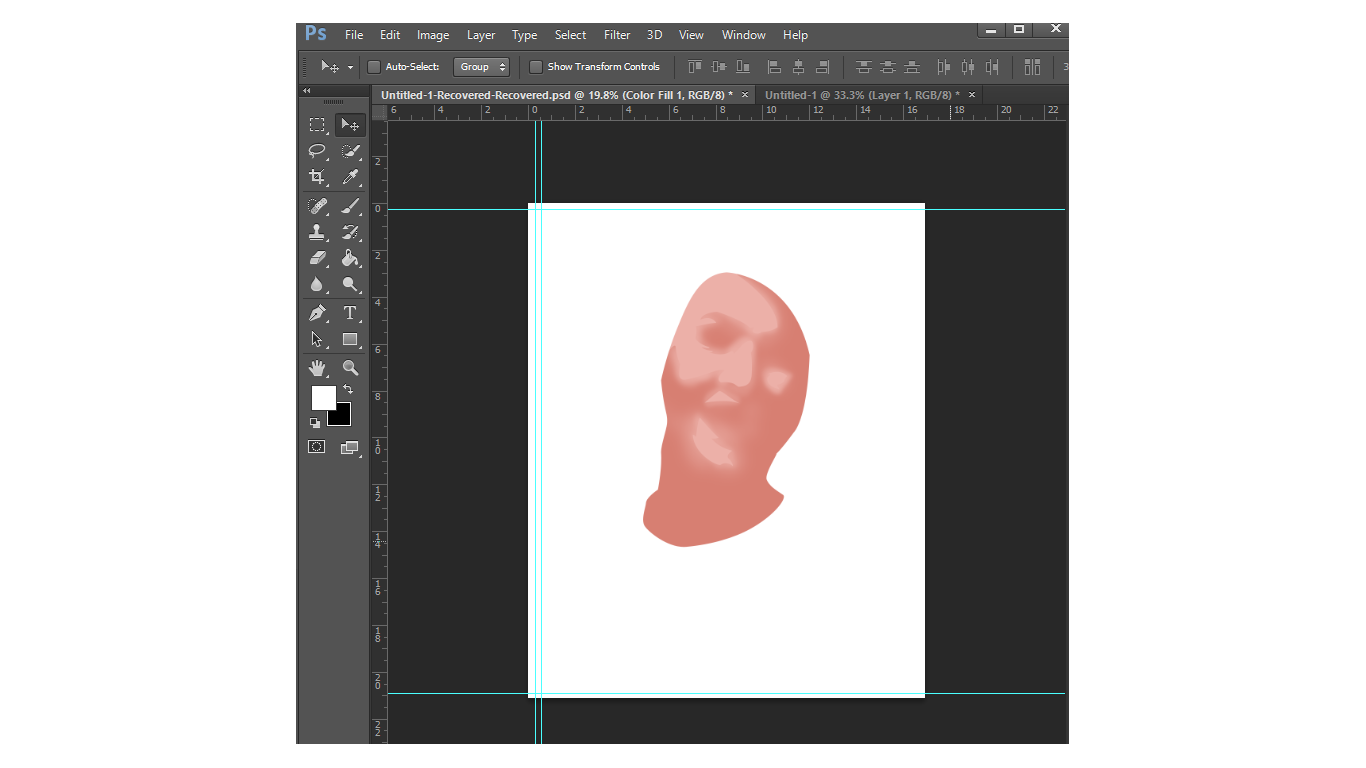
Task: Swap foreground and background colors
Action: (x=348, y=389)
